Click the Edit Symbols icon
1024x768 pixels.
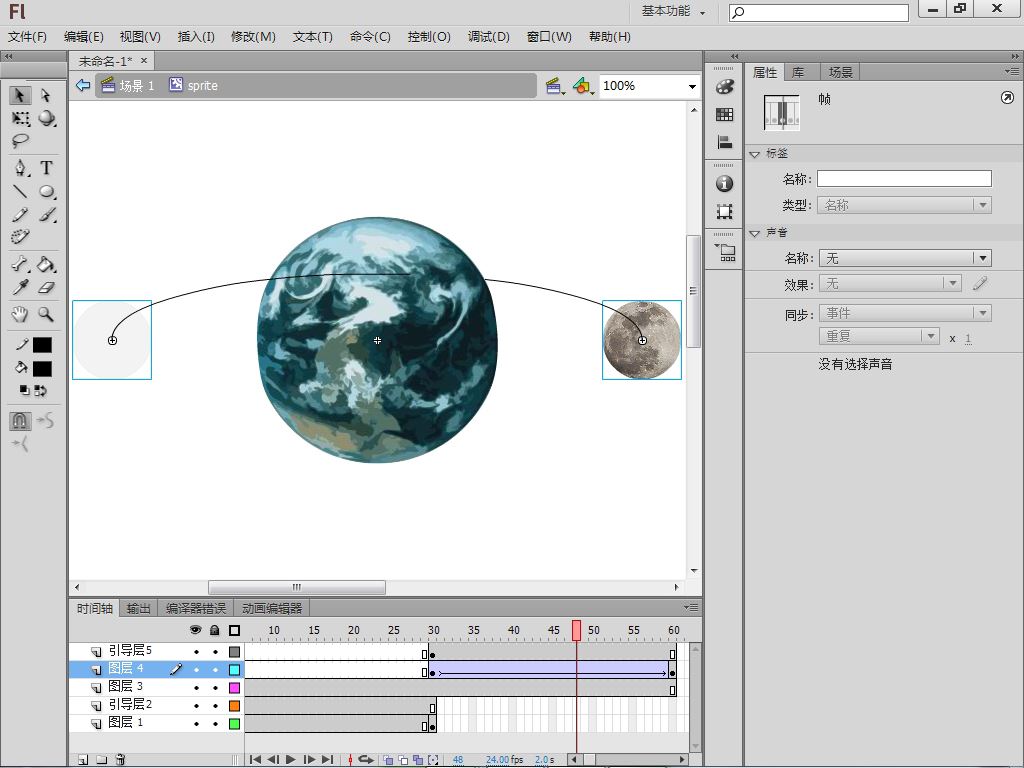pos(583,86)
